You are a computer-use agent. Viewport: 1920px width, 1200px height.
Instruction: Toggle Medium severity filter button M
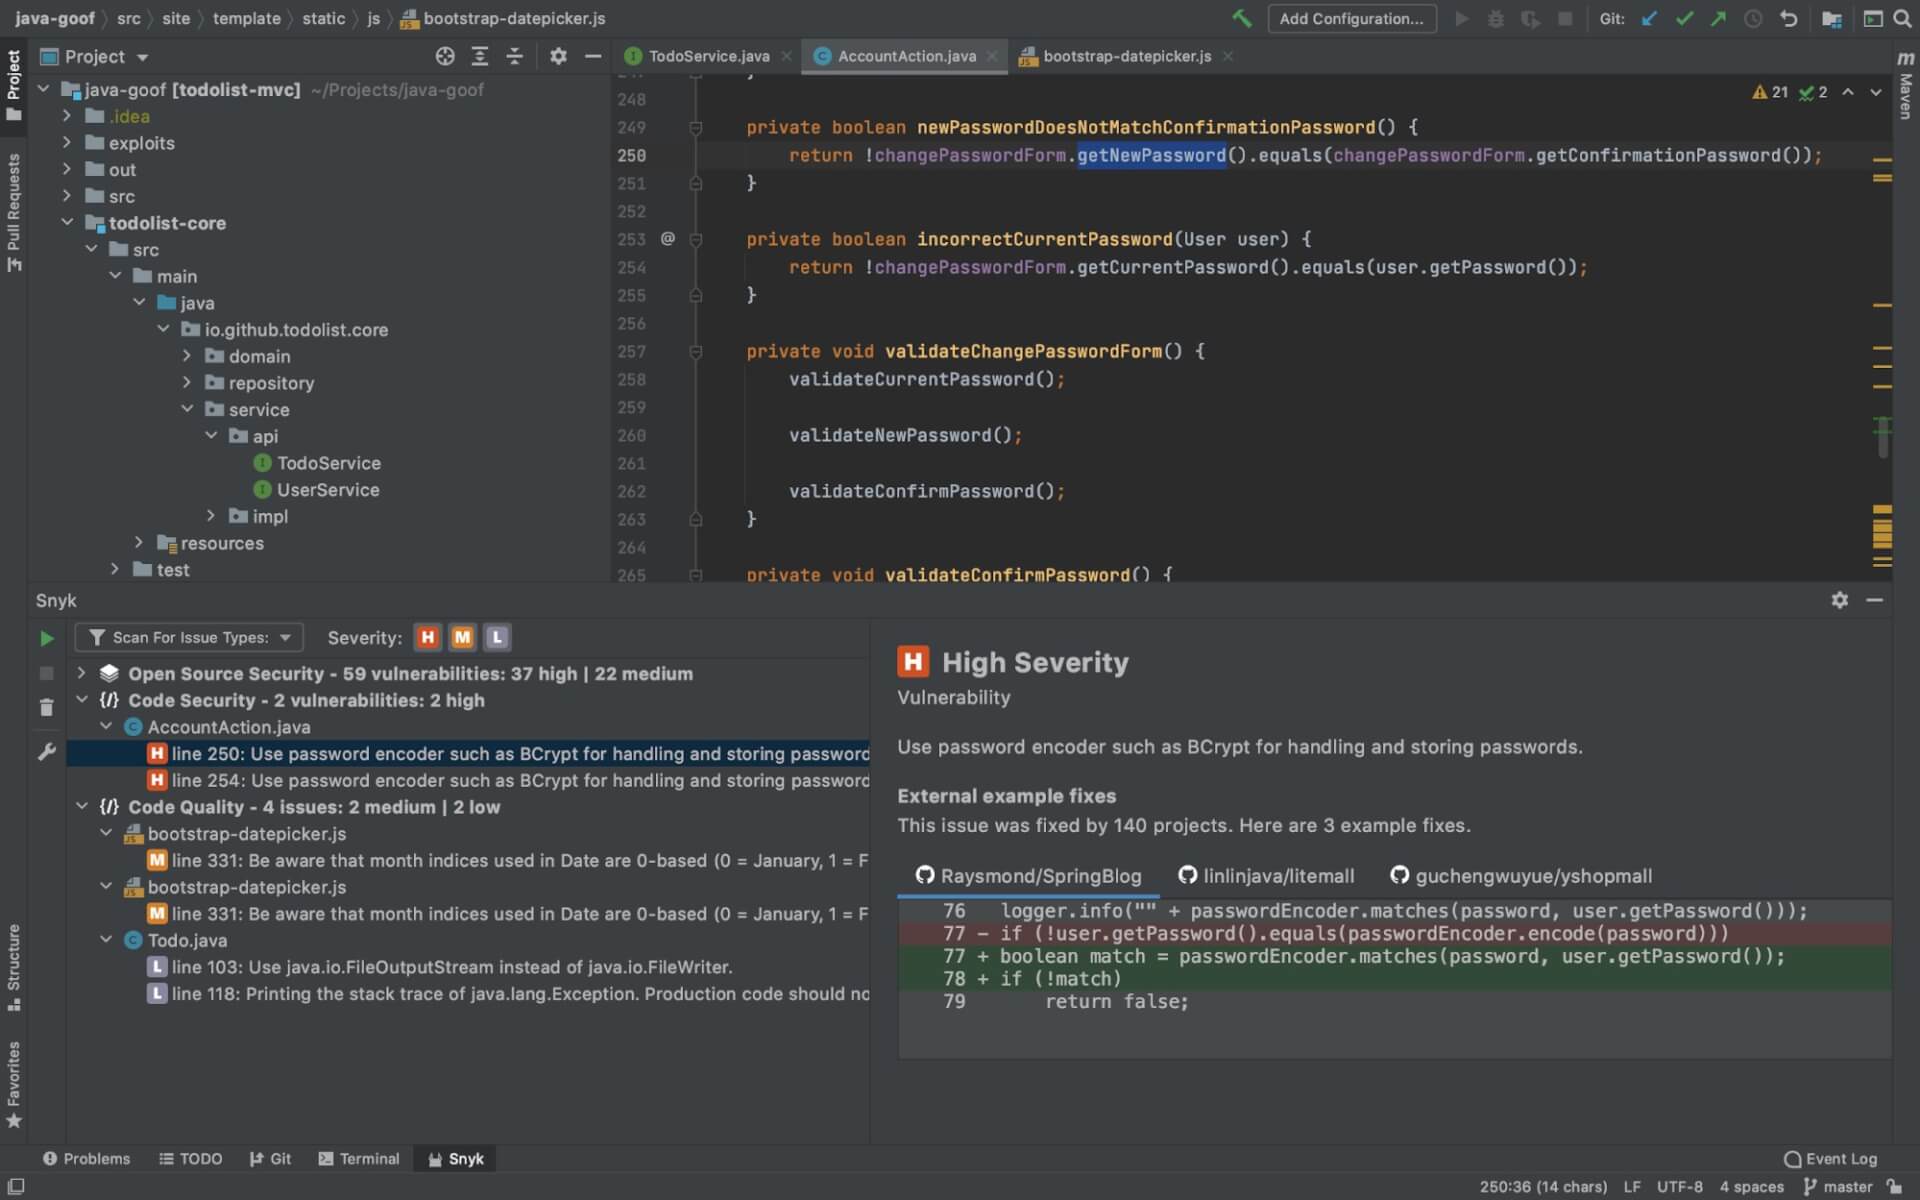tap(462, 637)
